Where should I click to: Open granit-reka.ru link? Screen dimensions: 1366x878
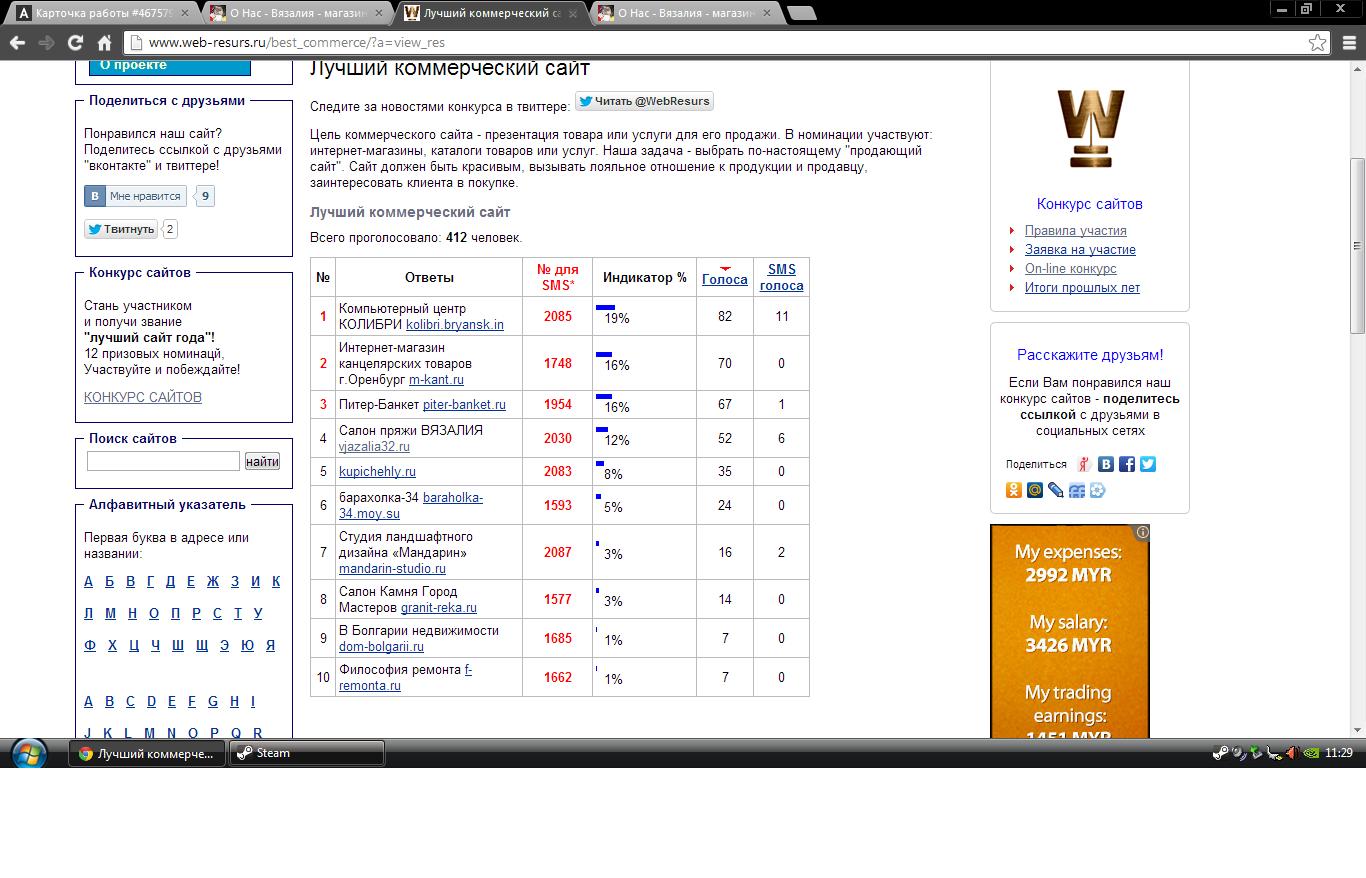tap(439, 608)
